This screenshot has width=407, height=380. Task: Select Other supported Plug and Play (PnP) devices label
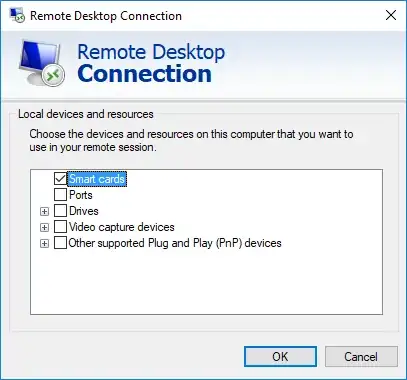175,243
